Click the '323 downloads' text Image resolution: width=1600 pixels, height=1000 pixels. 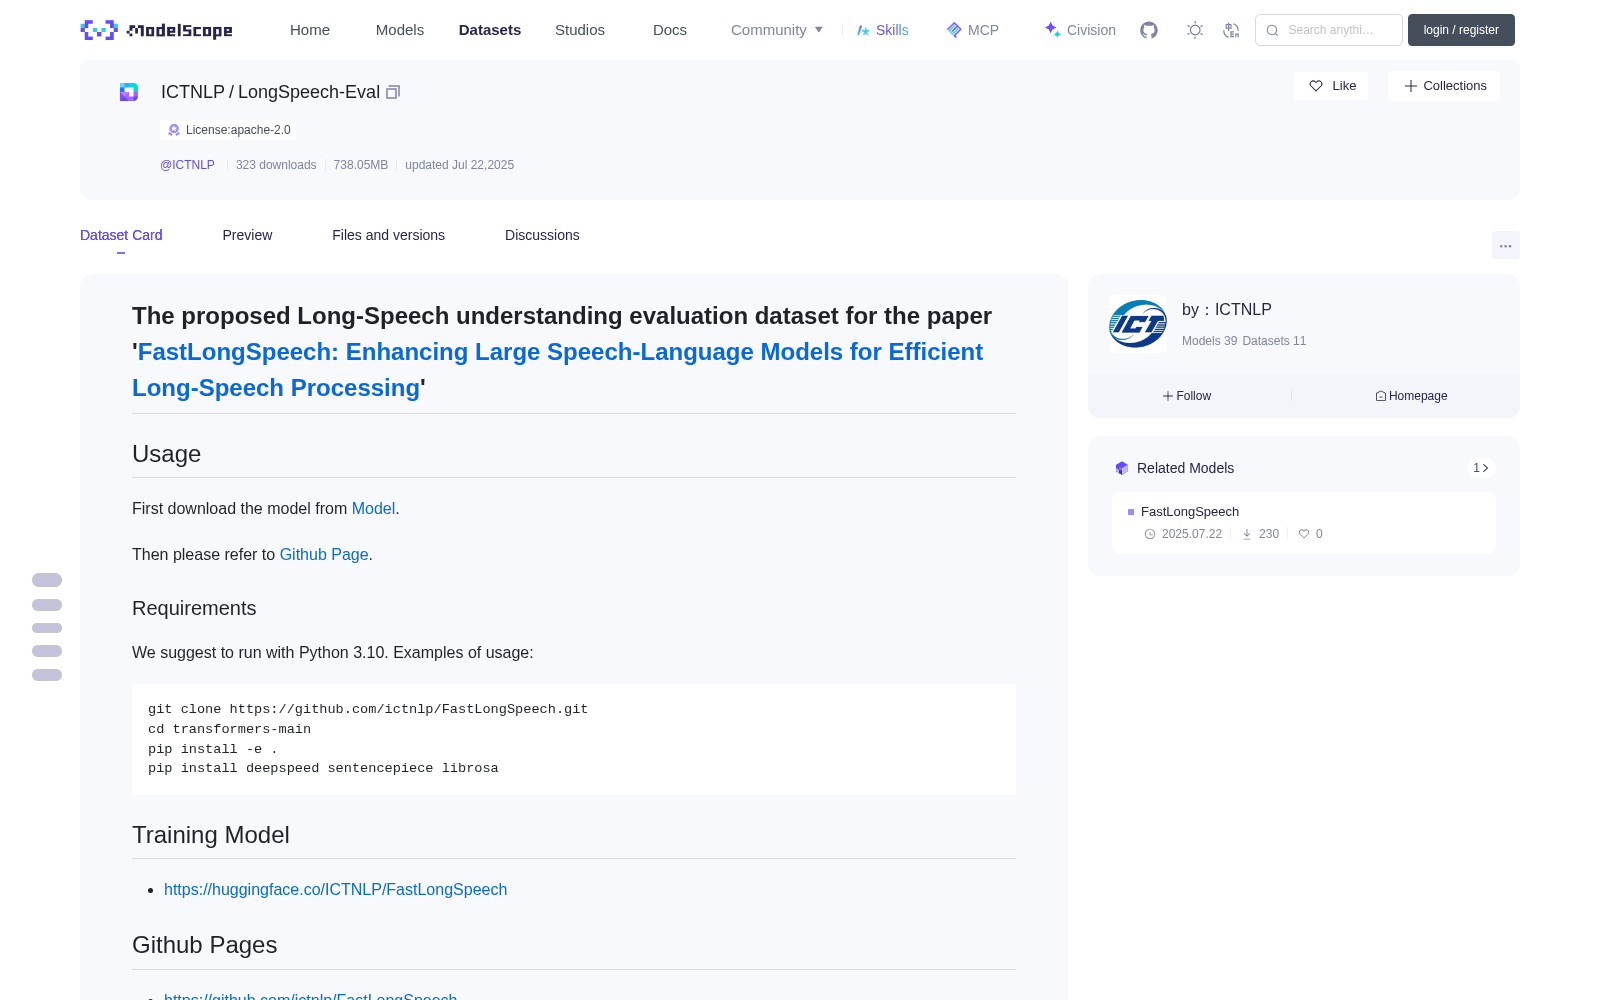coord(276,165)
